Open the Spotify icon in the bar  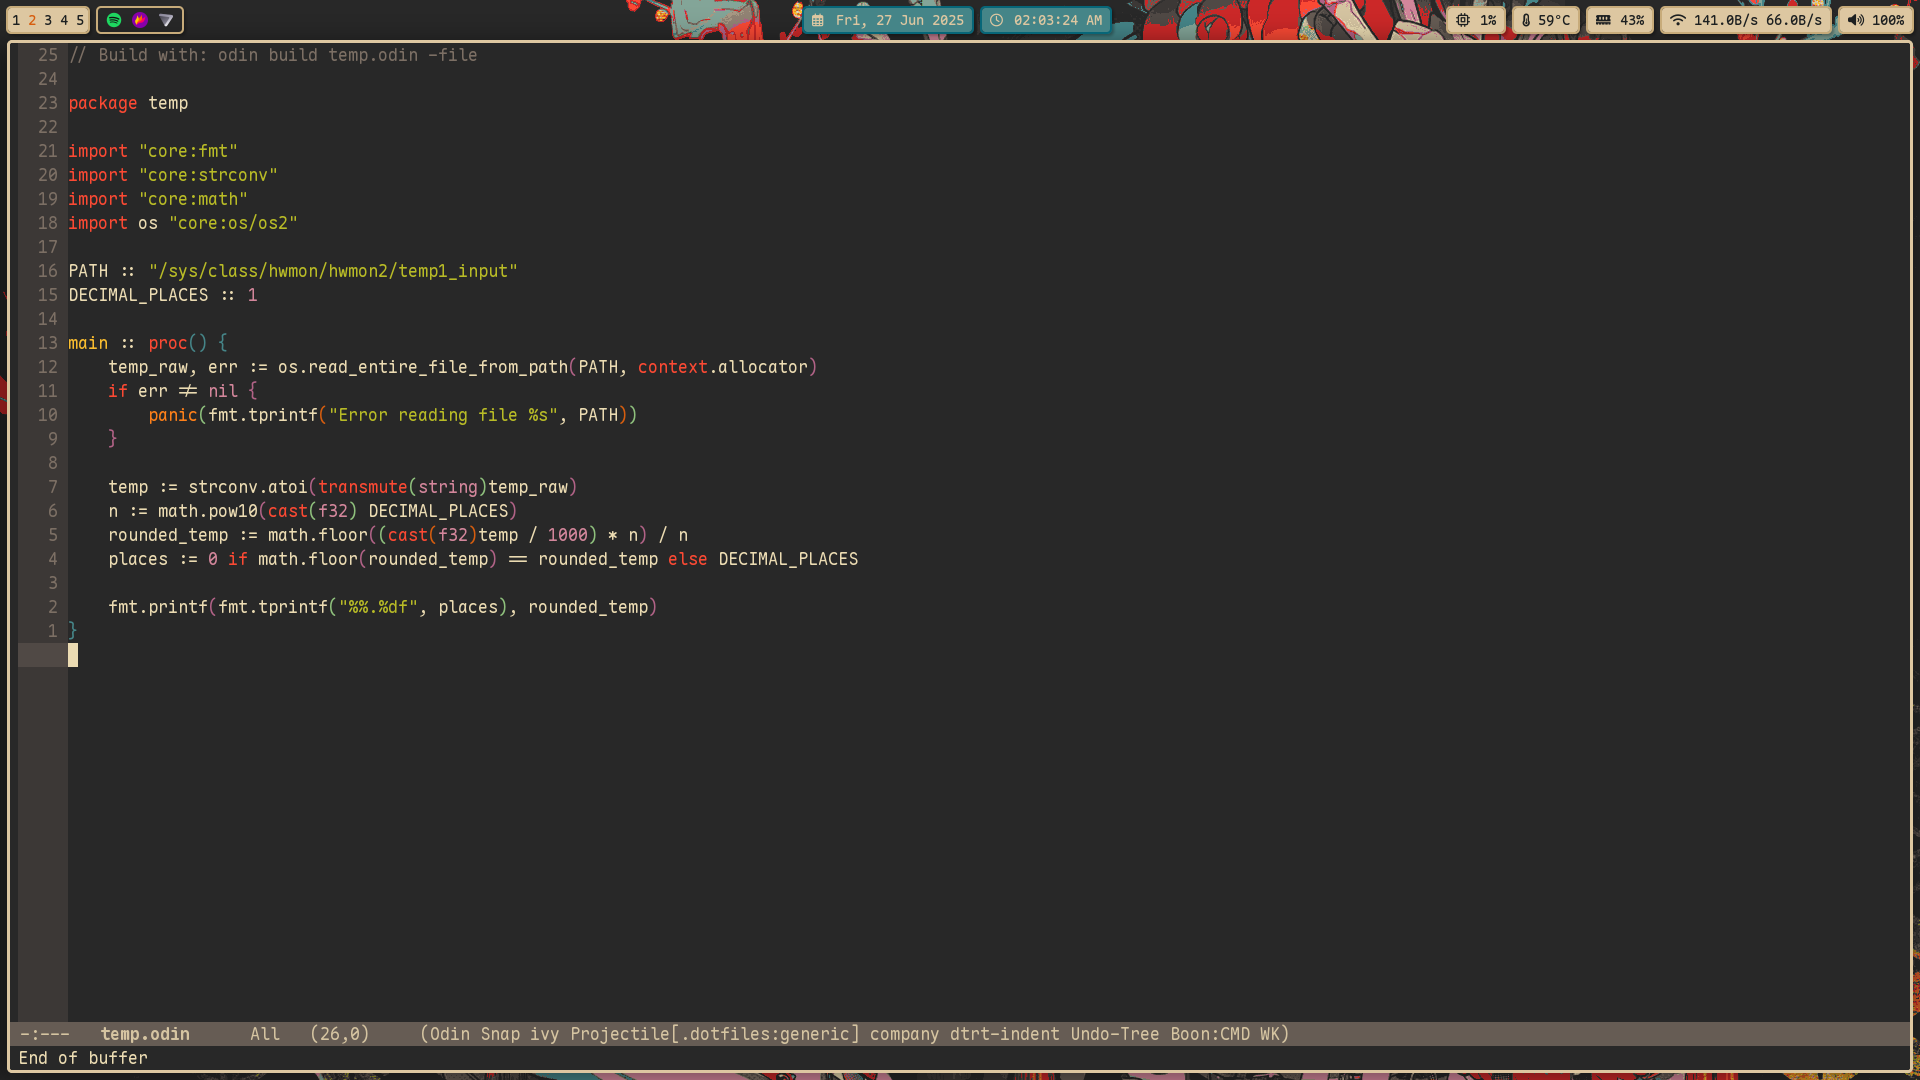tap(114, 20)
